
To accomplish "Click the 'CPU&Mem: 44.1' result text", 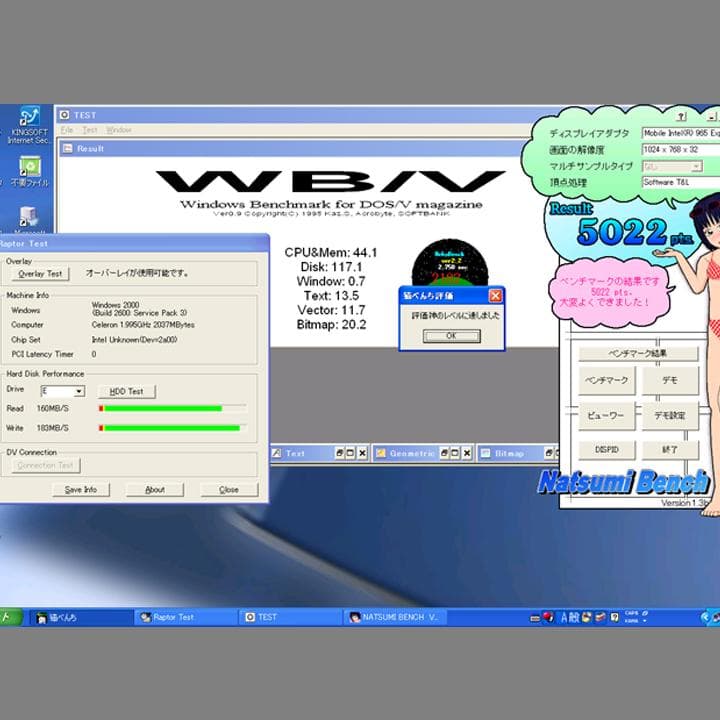I will tap(331, 253).
